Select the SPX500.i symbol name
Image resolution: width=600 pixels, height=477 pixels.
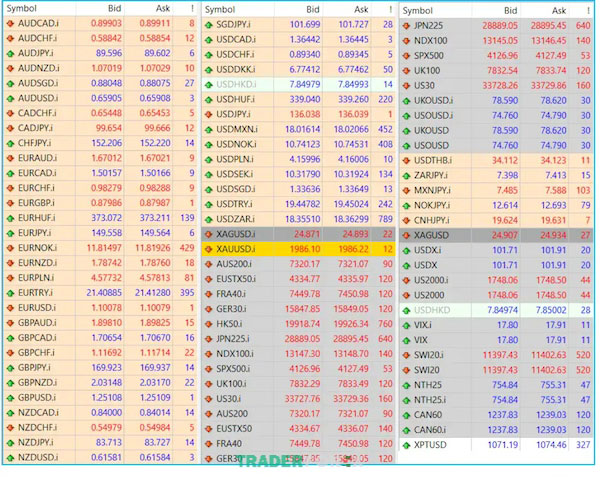coord(233,369)
